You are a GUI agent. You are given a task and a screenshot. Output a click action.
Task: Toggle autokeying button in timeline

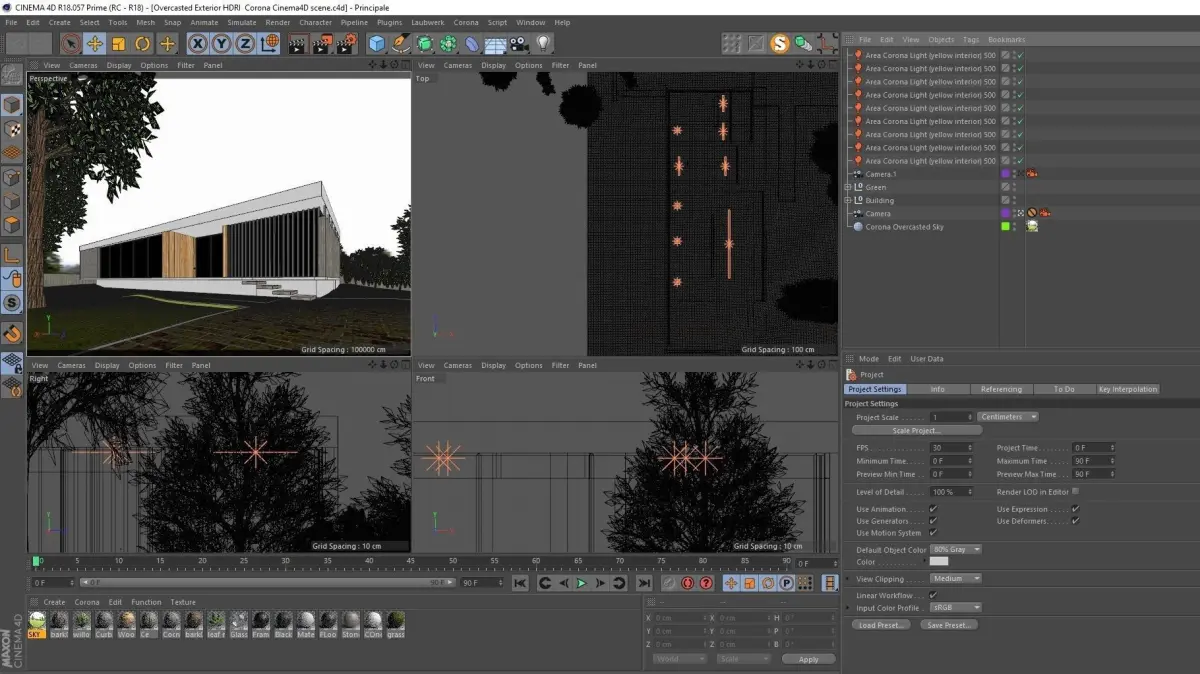(688, 583)
